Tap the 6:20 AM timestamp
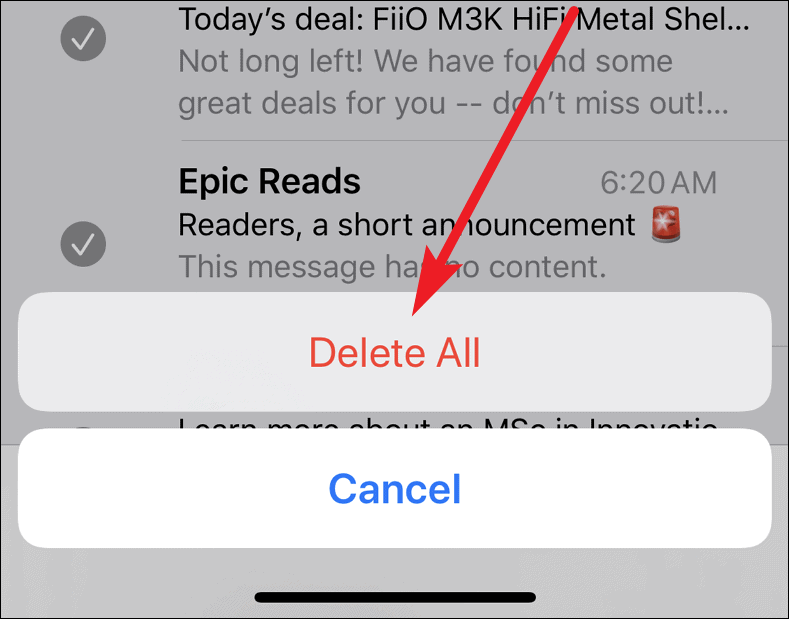The width and height of the screenshot is (789, 619). coord(659,183)
